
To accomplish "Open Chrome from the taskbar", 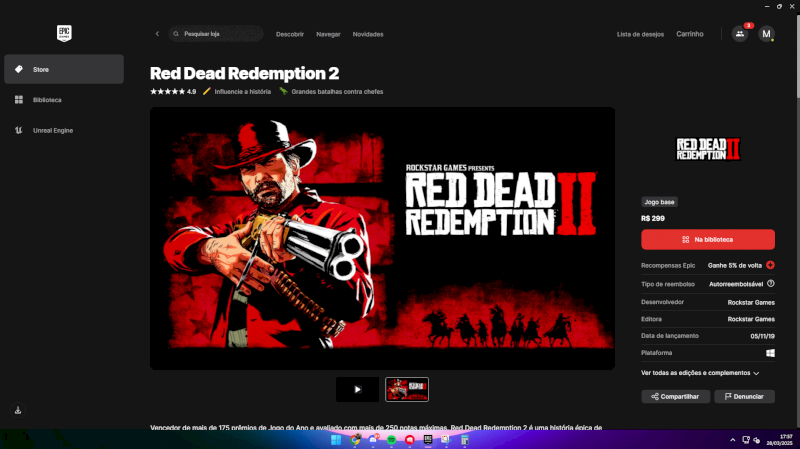I will 355,440.
